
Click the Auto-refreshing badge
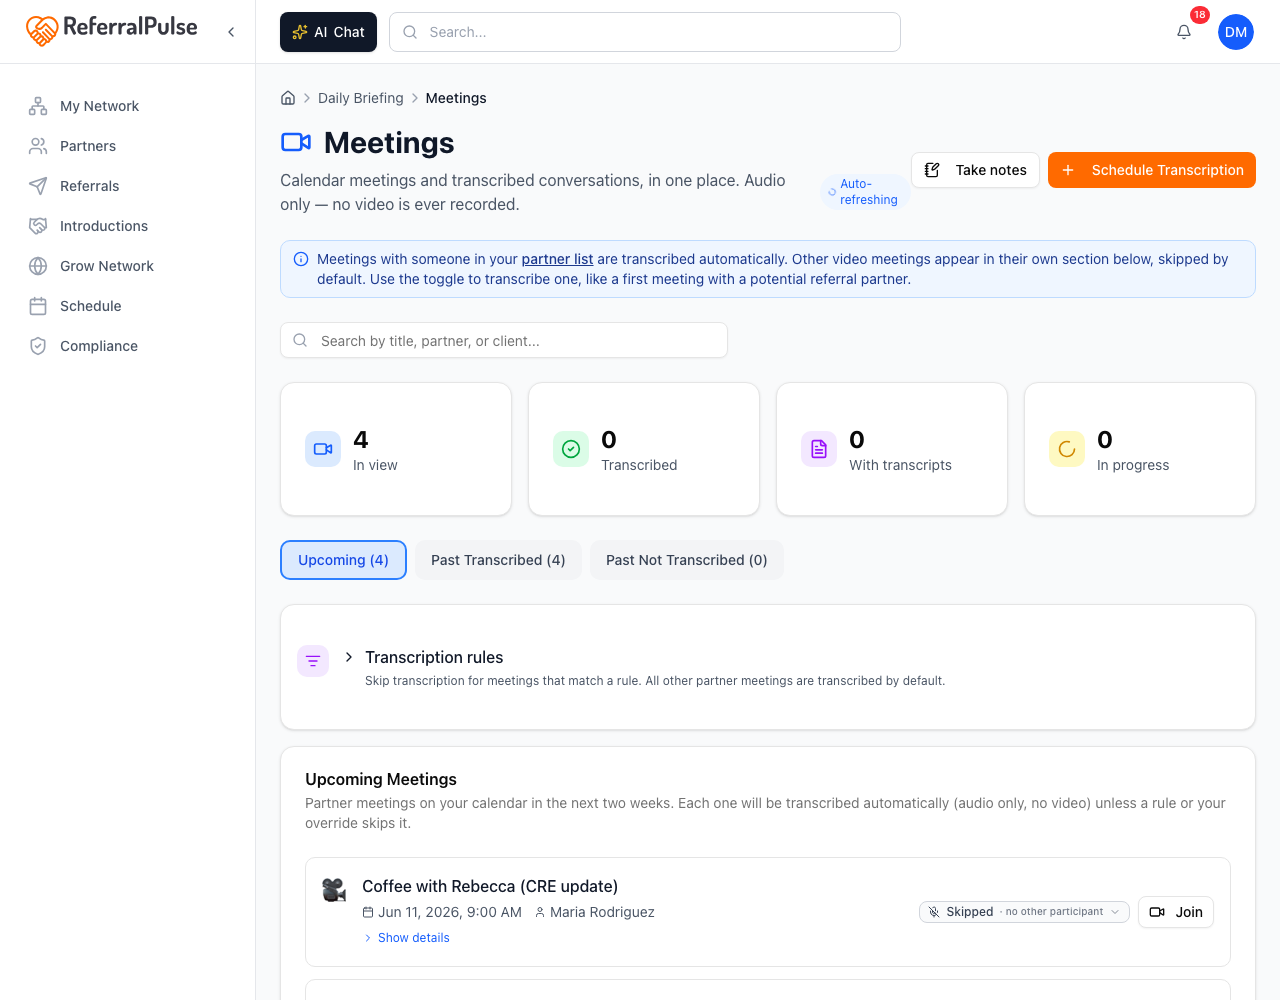866,192
